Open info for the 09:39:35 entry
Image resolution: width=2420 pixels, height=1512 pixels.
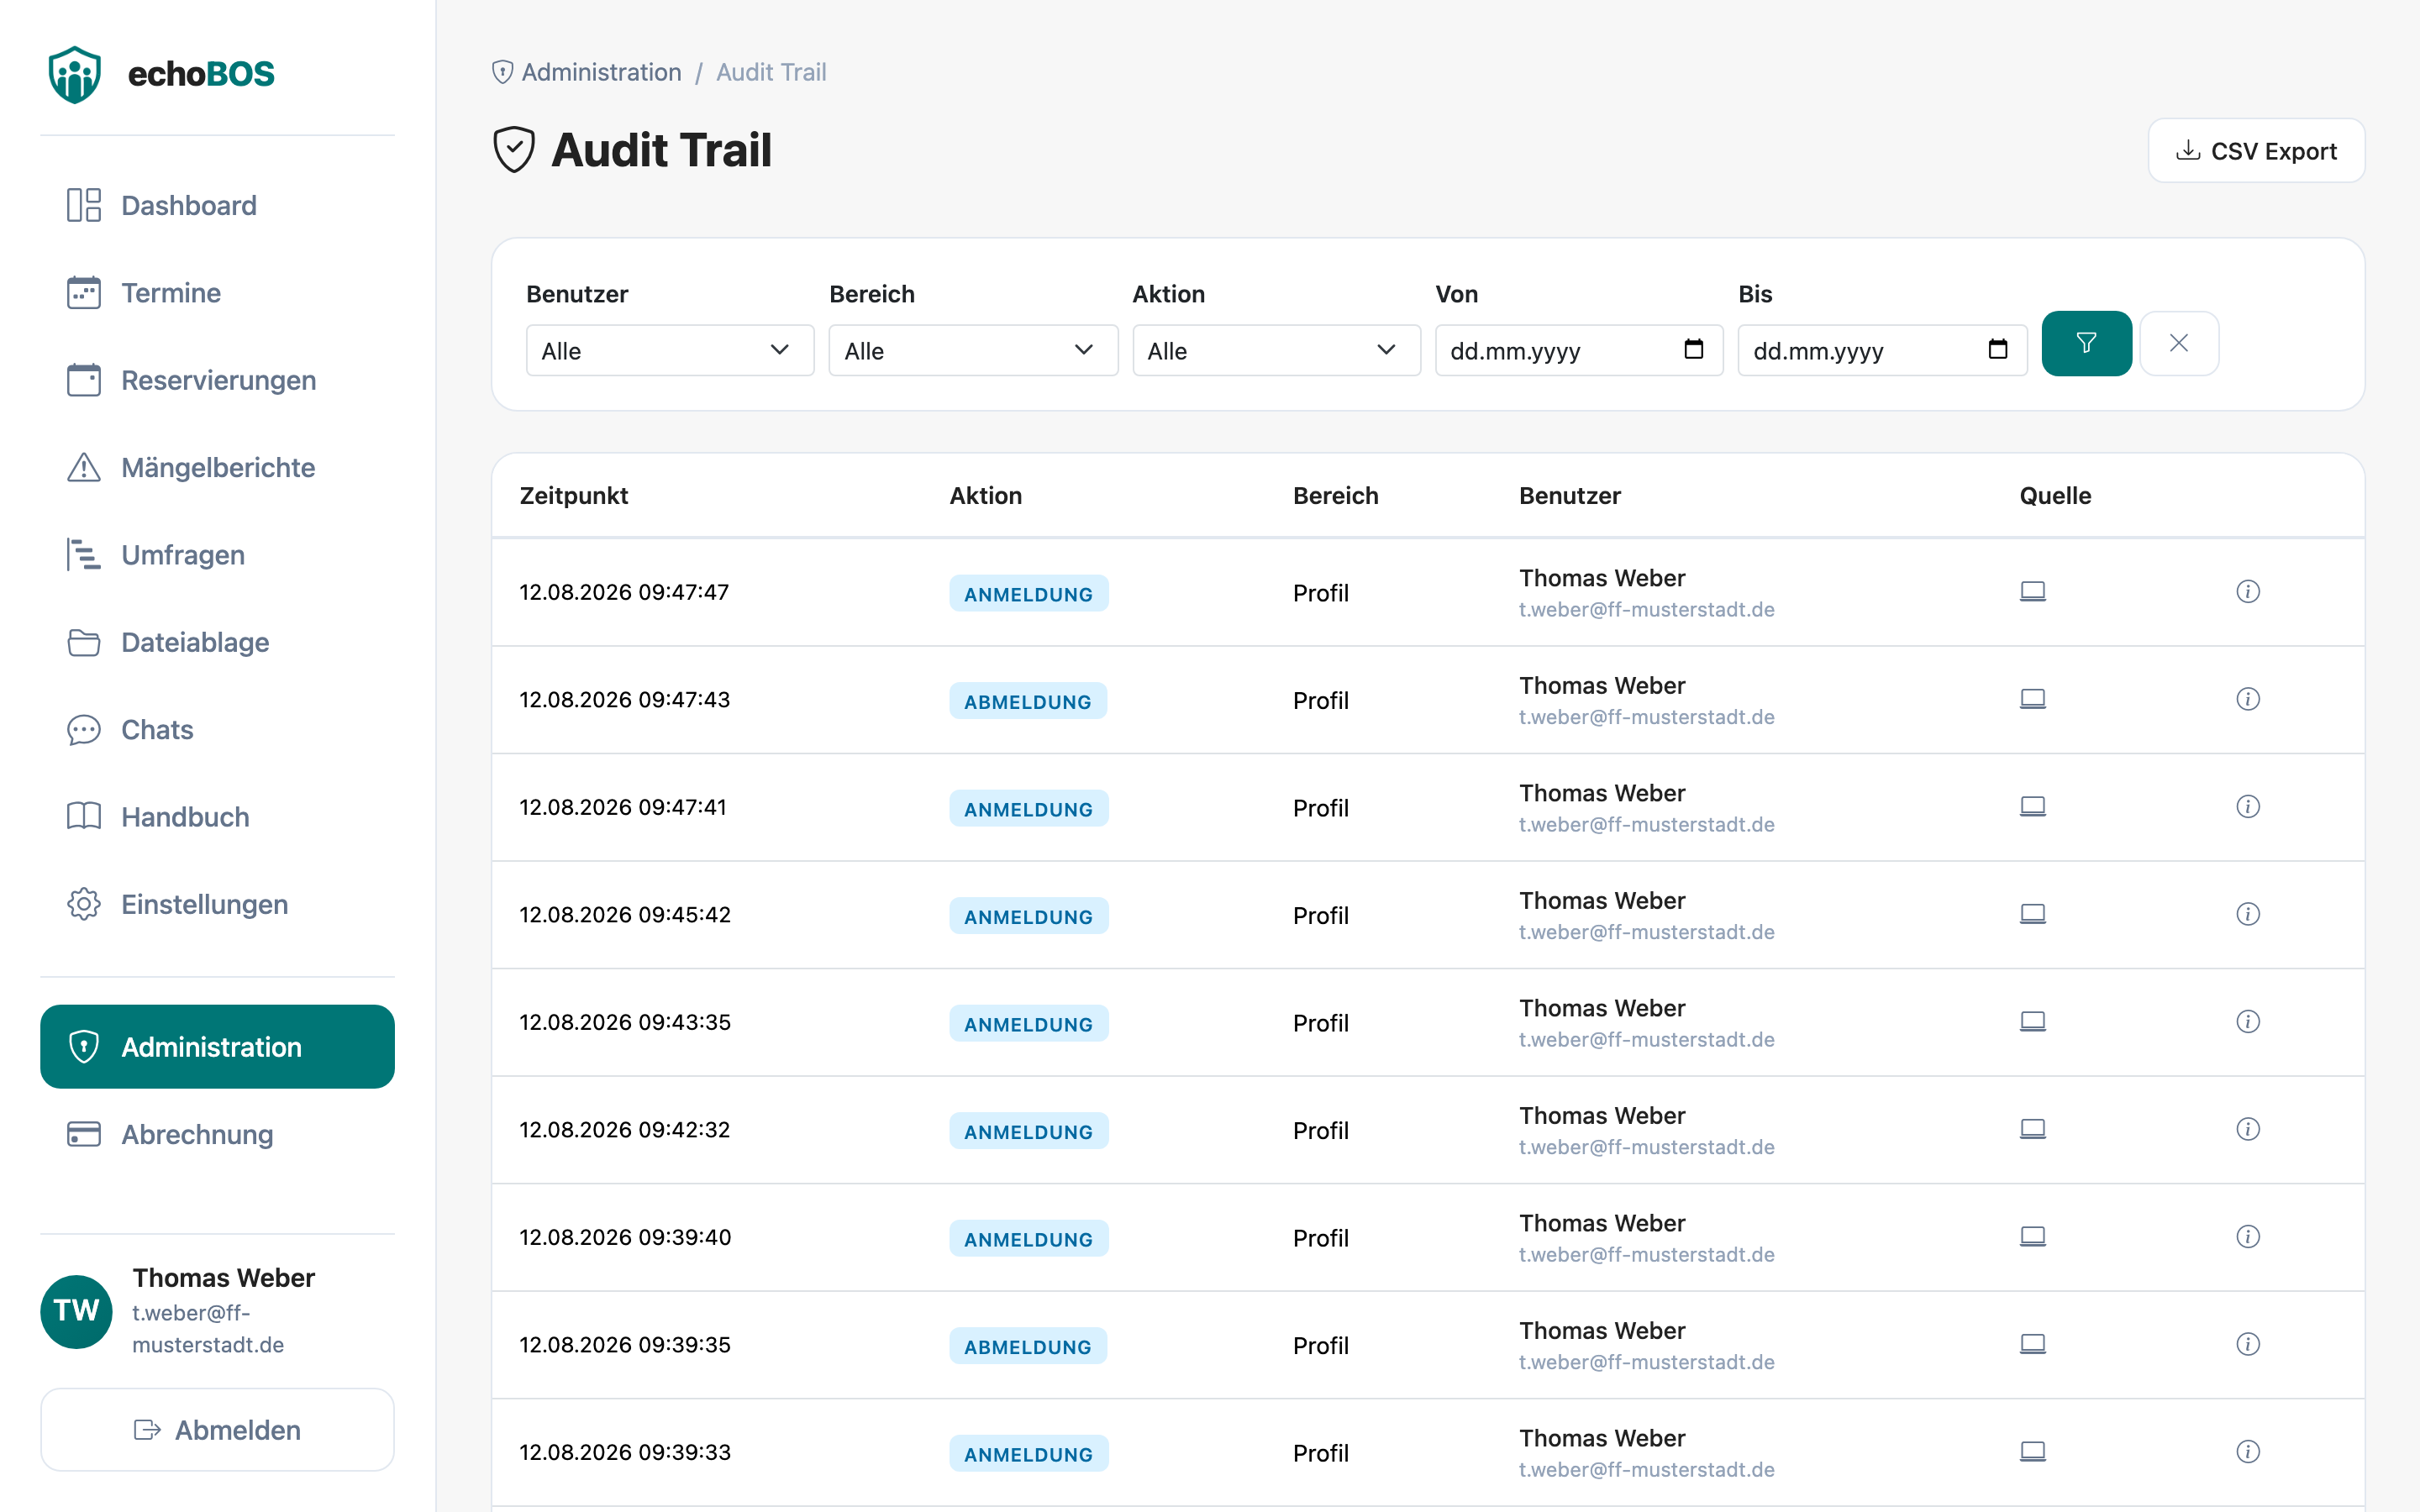point(2248,1344)
